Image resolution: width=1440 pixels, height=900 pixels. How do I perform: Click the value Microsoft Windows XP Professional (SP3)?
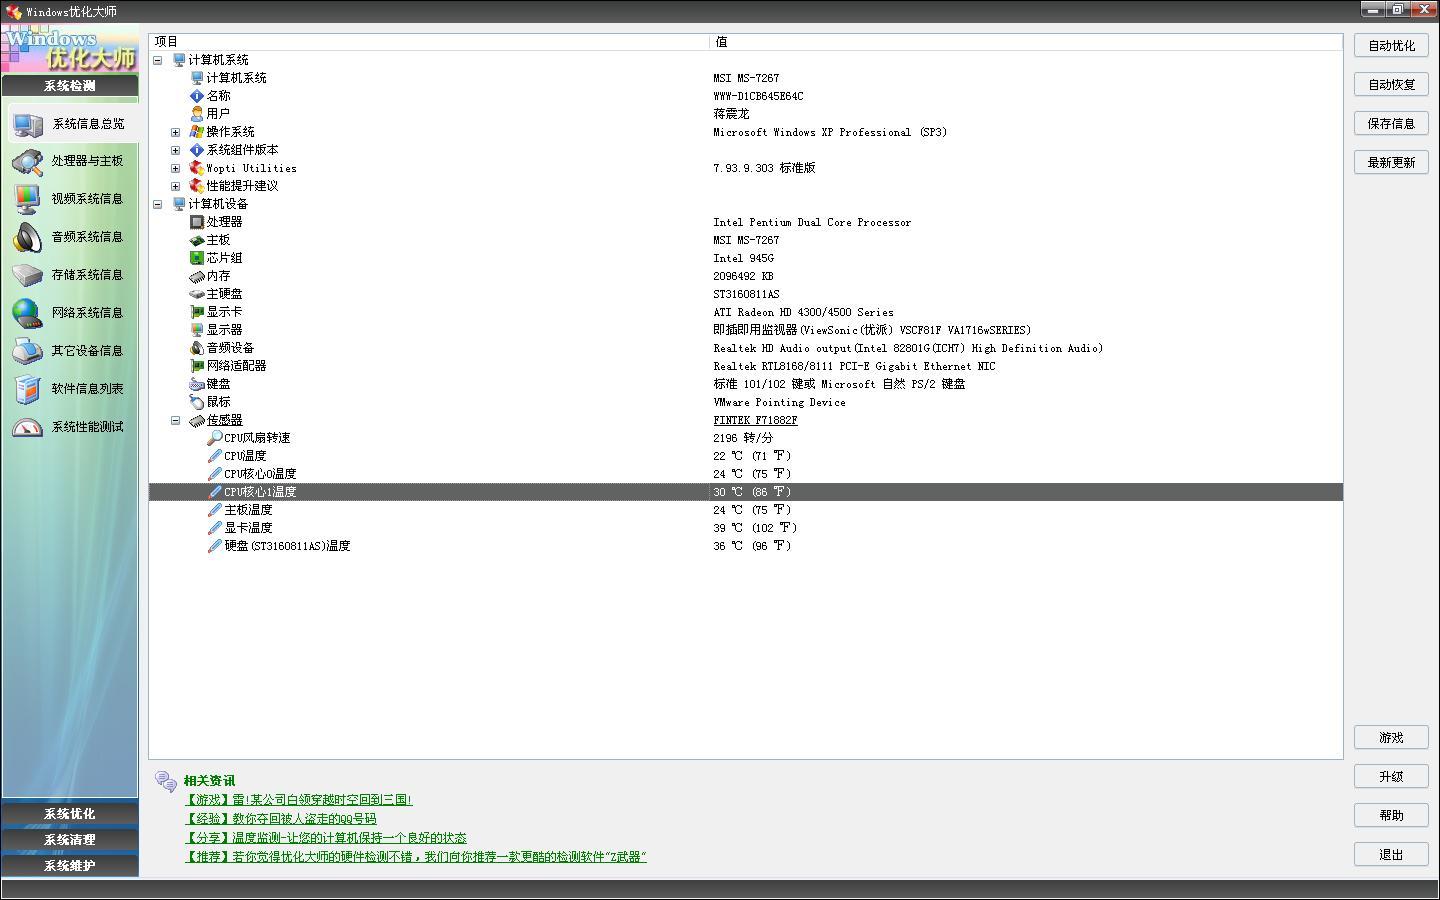pos(830,133)
